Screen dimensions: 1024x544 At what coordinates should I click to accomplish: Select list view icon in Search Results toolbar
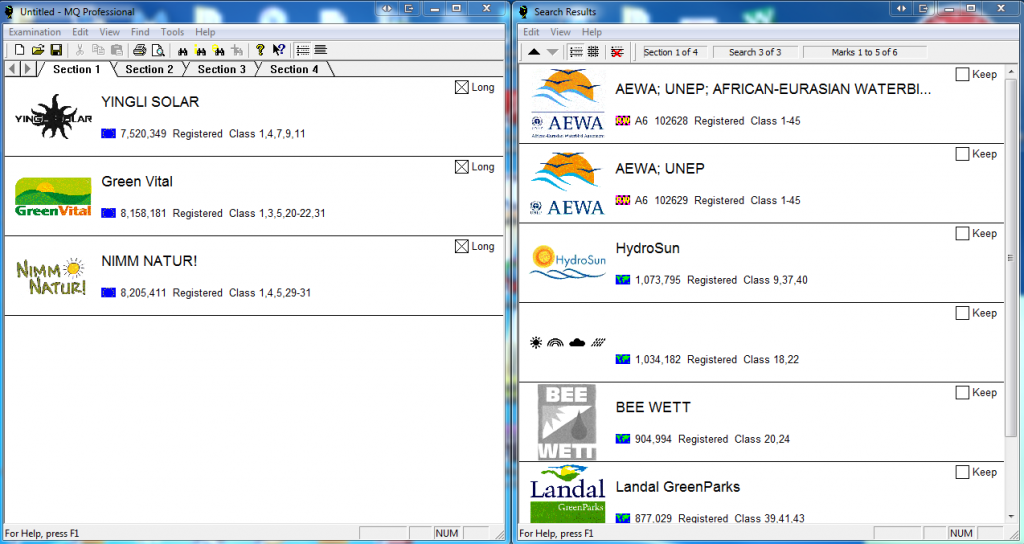(576, 52)
